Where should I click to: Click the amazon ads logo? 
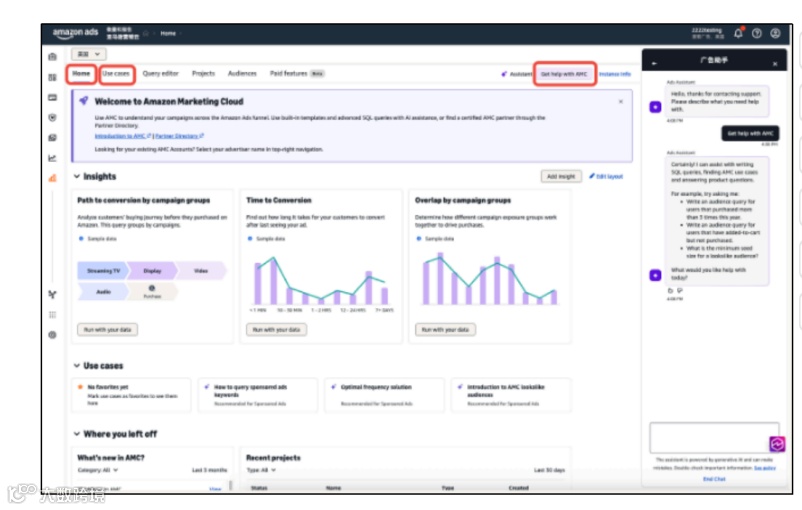(75, 33)
